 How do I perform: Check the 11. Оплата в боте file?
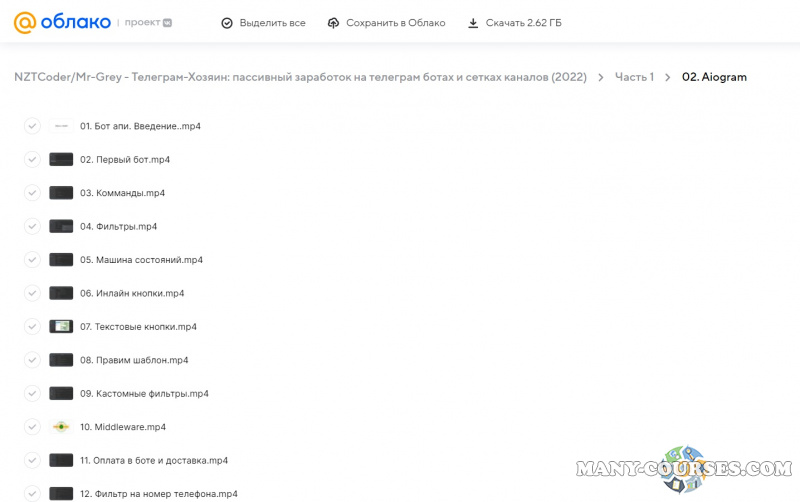click(x=32, y=461)
